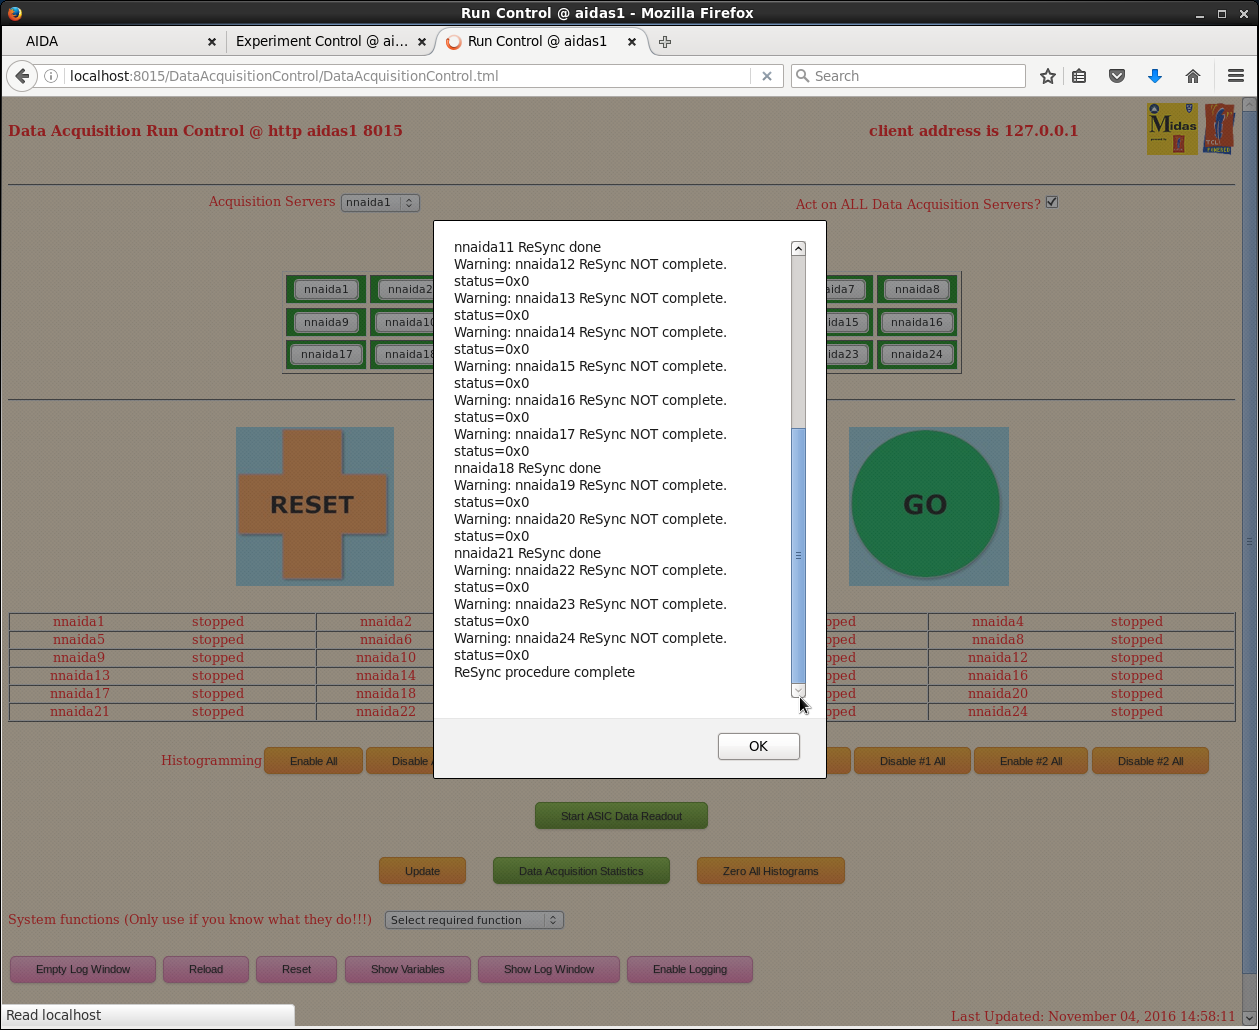This screenshot has width=1259, height=1030.
Task: Click the bookmarks list icon
Action: (x=1079, y=76)
